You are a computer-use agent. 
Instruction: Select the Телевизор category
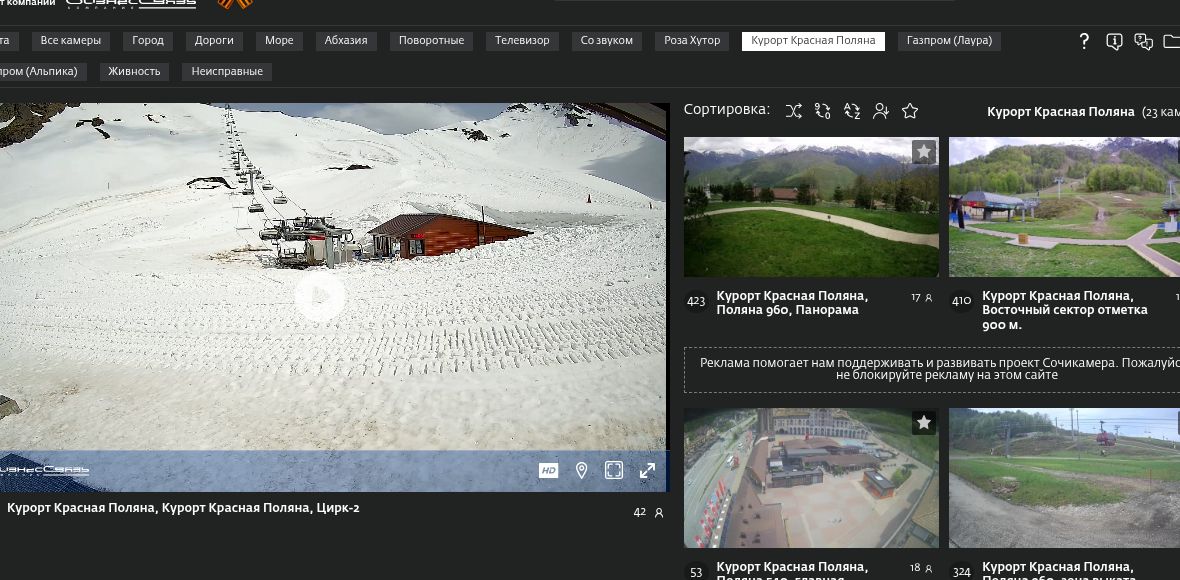coord(522,41)
